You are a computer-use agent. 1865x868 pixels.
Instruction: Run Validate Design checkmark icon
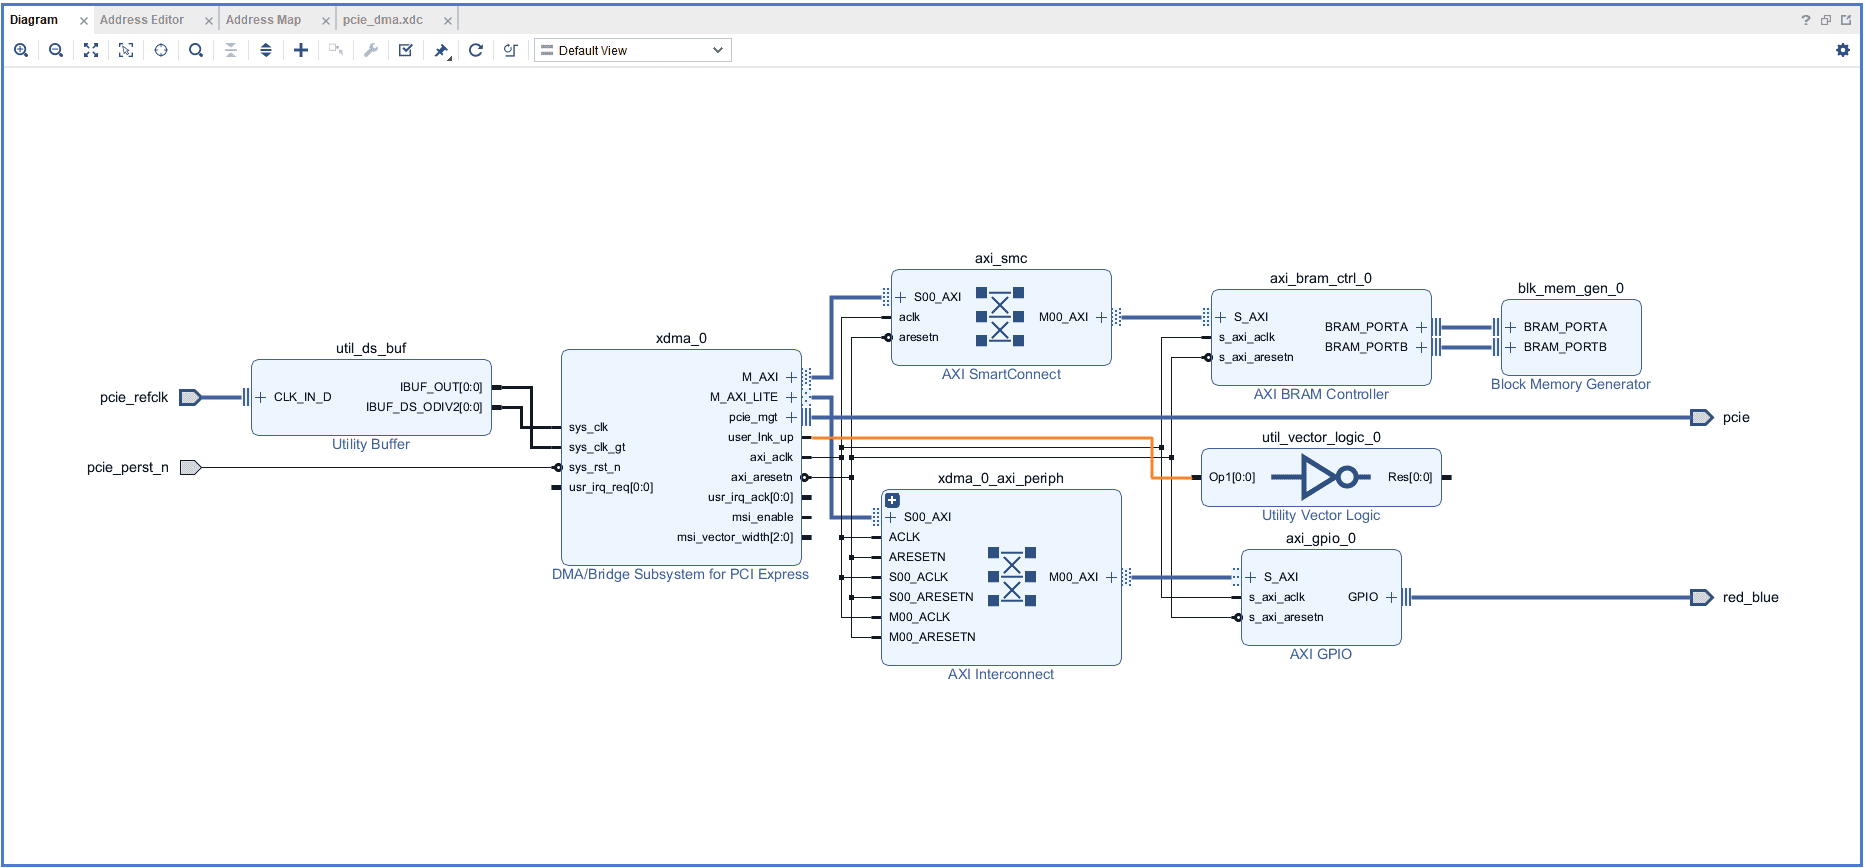(406, 50)
